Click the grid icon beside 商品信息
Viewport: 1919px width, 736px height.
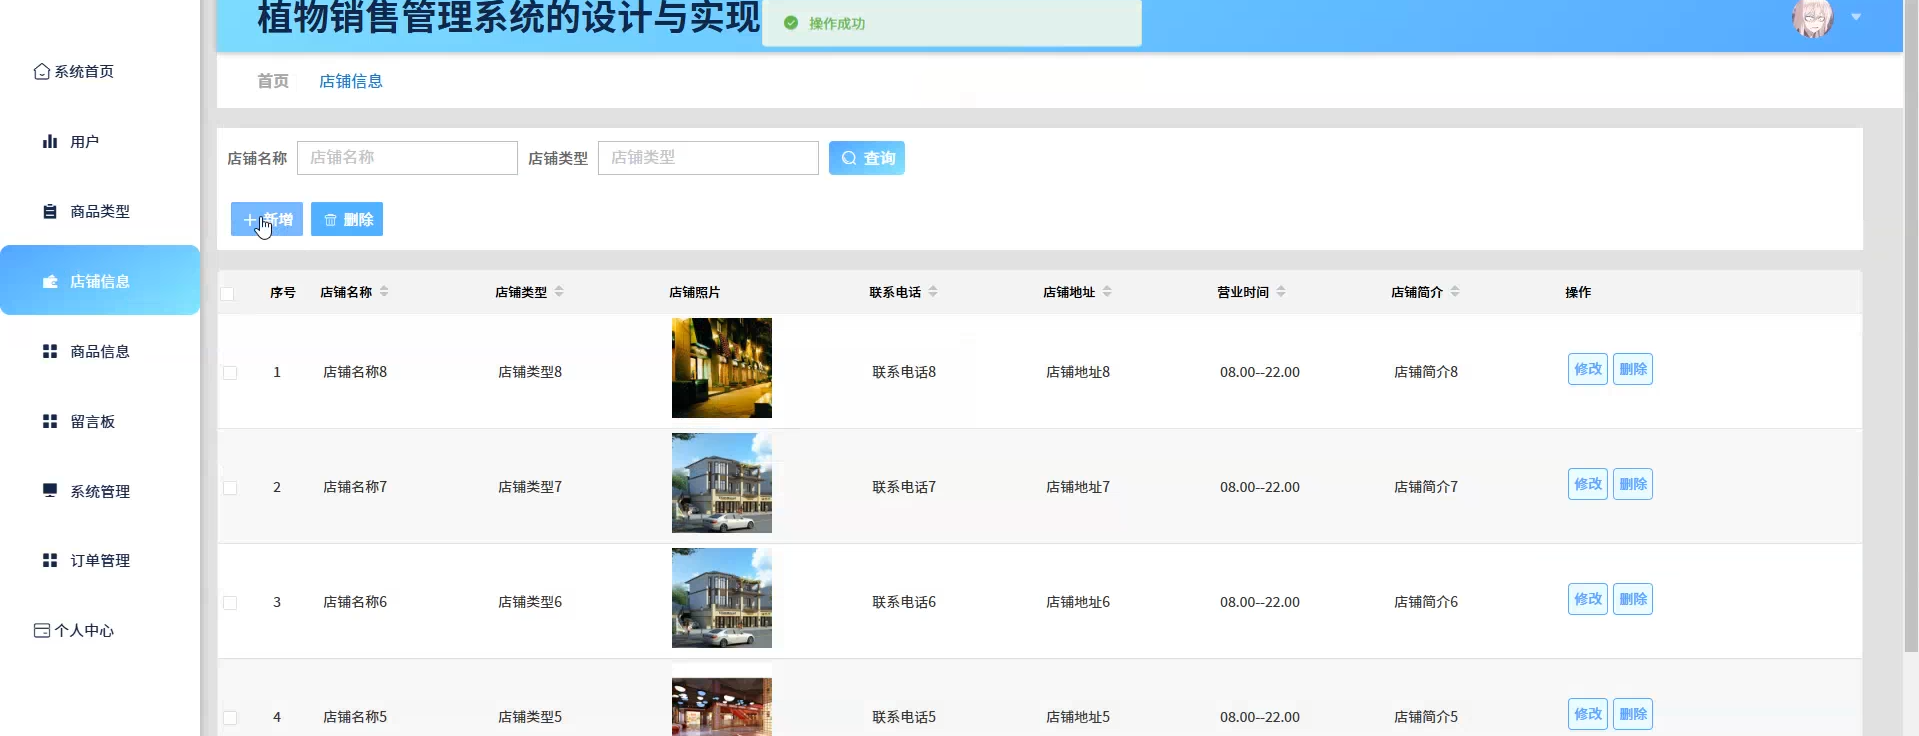point(50,351)
